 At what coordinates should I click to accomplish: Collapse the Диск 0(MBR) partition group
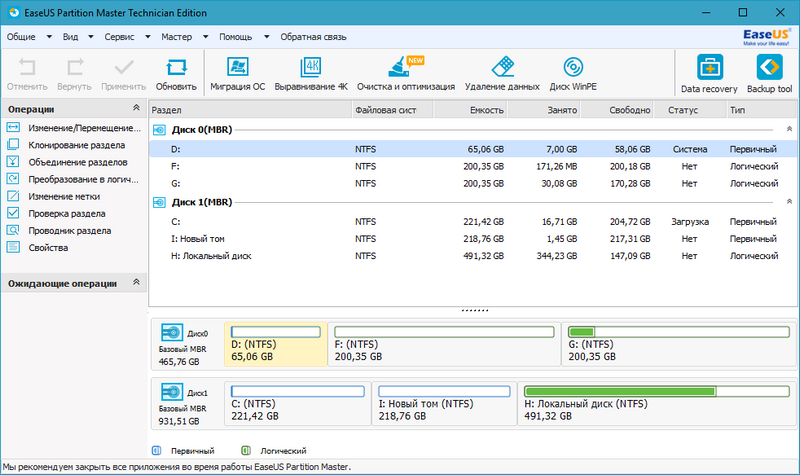pos(789,129)
